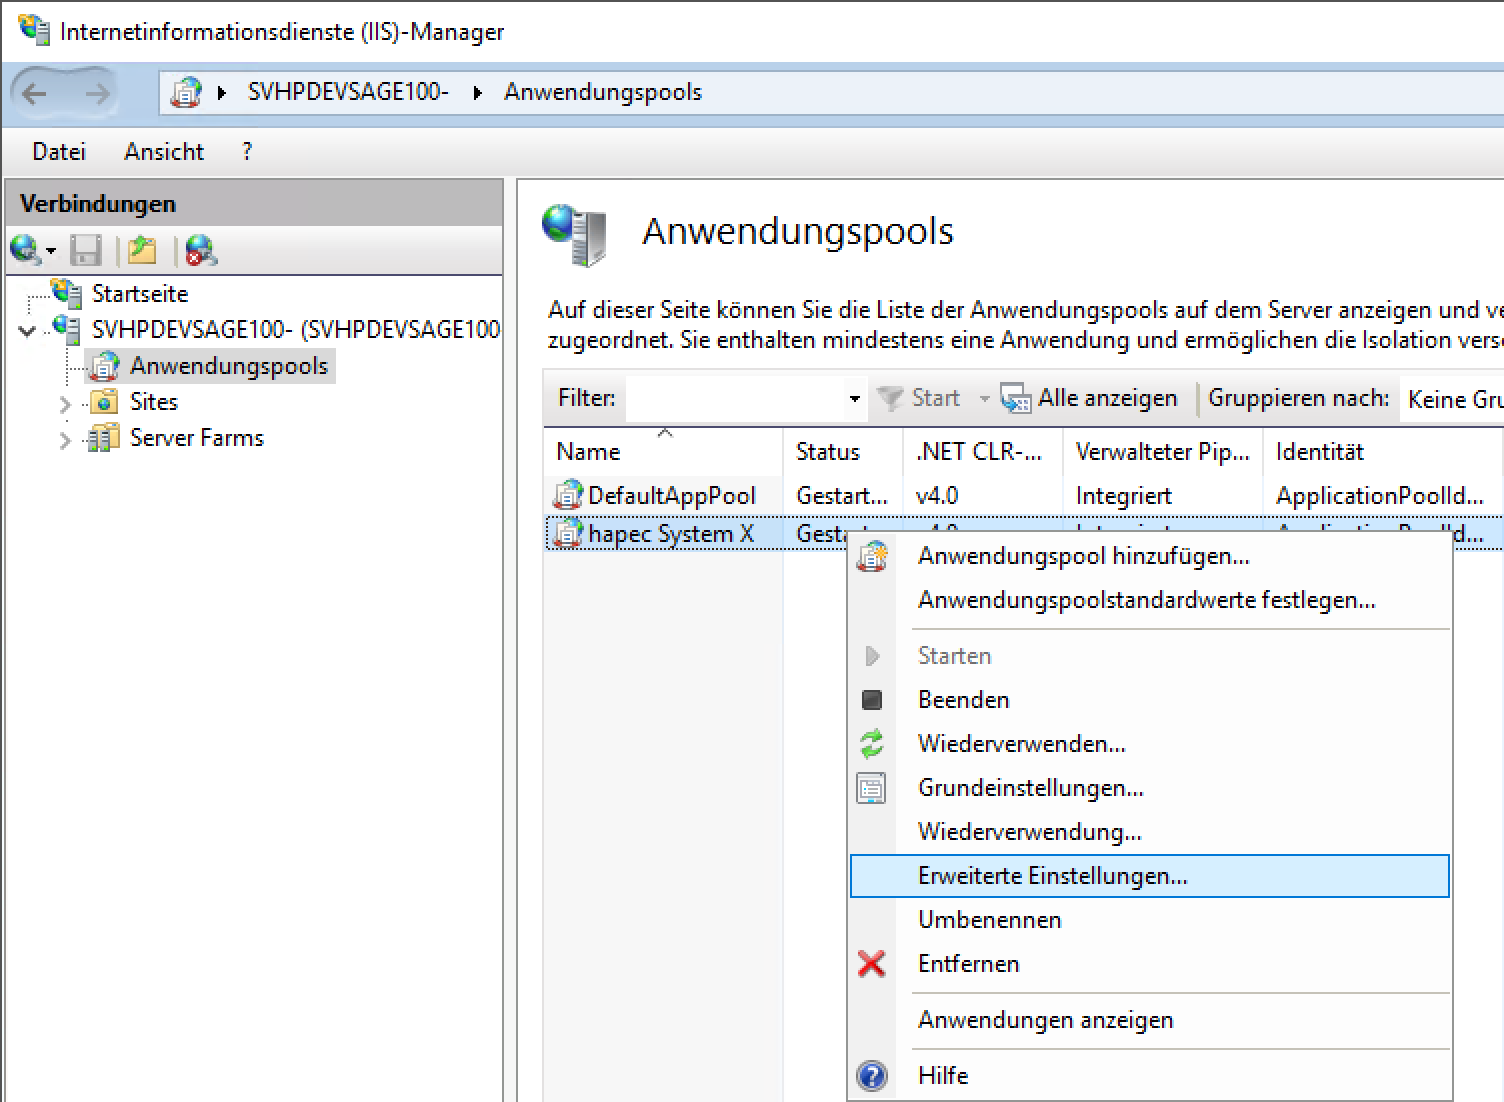
Task: Open the Datei menu
Action: click(x=59, y=152)
